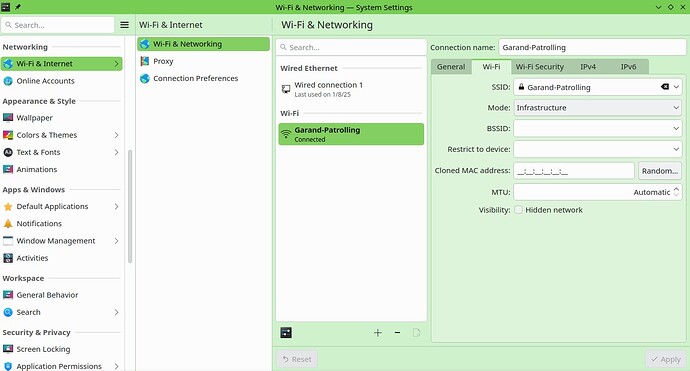The width and height of the screenshot is (690, 371).
Task: Adjust the MTU spinner arrows
Action: click(x=676, y=192)
